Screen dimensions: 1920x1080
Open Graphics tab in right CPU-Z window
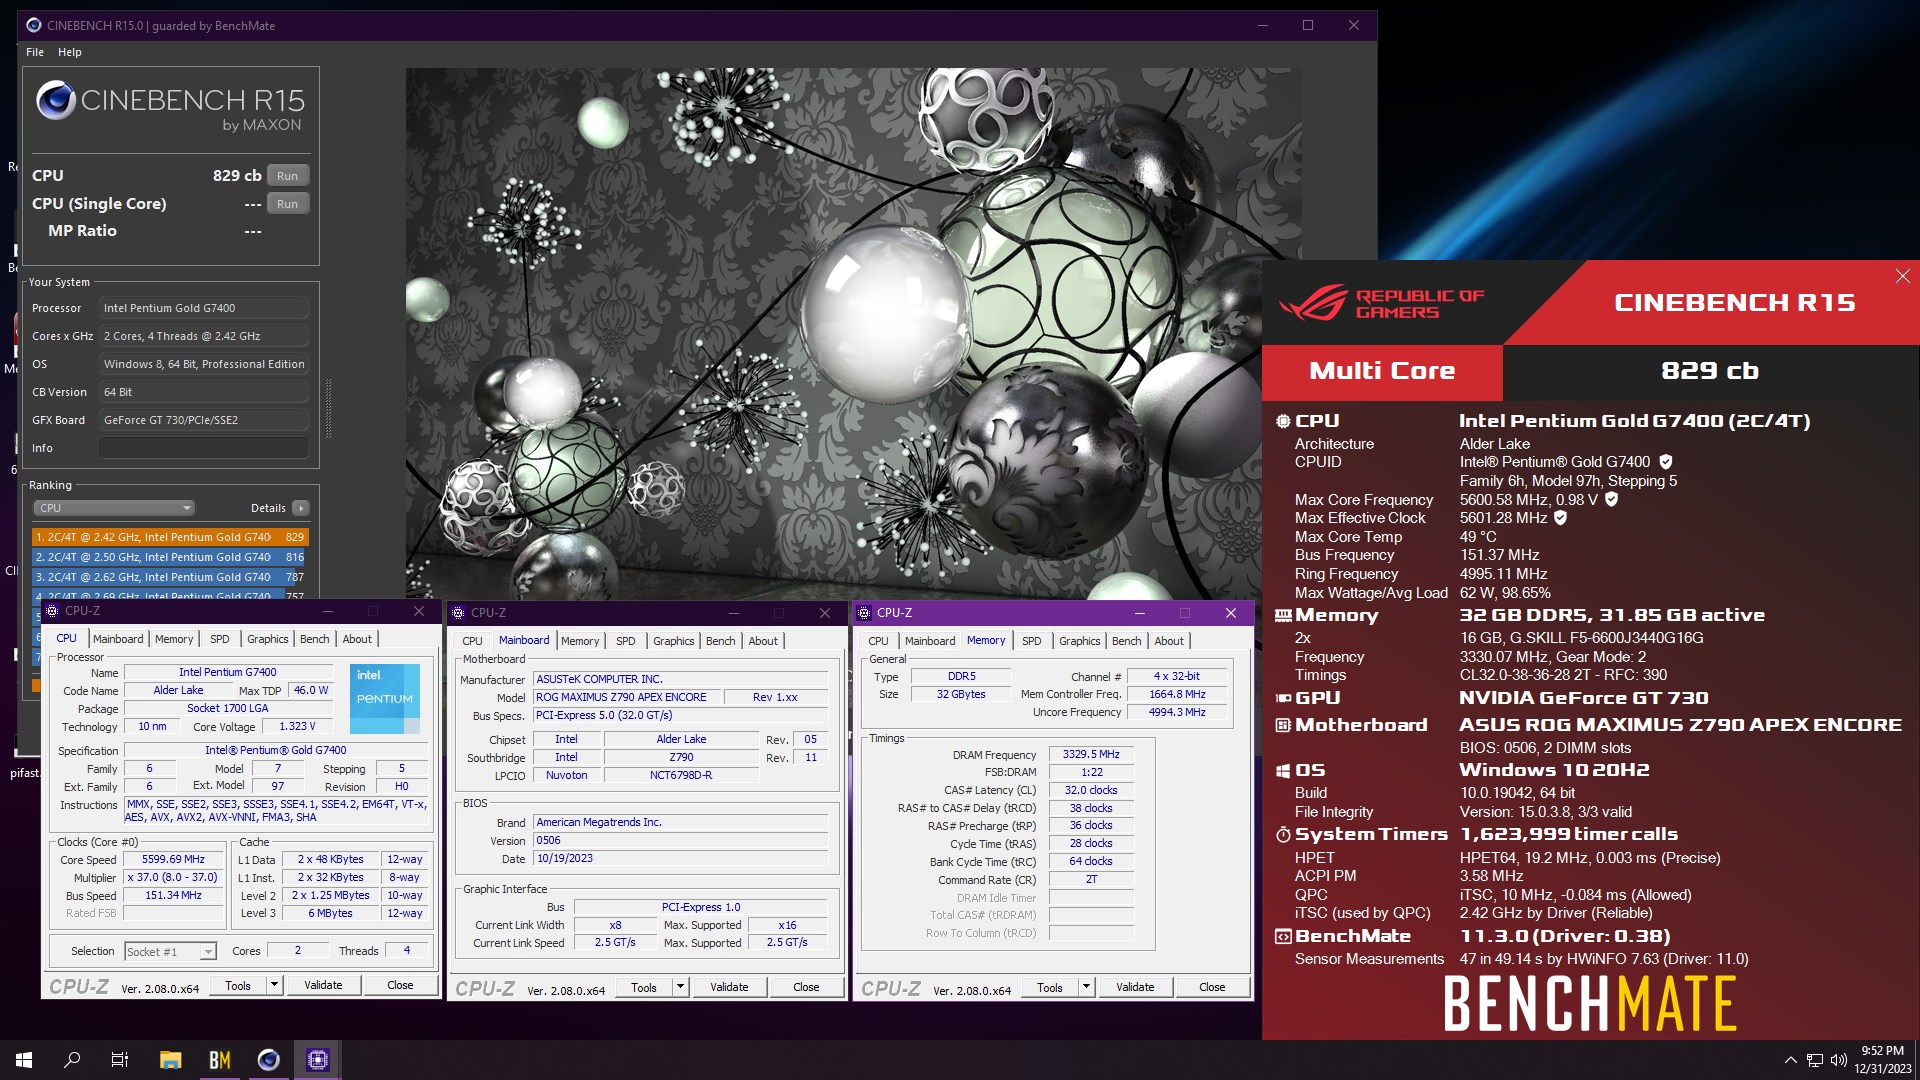pos(1080,641)
